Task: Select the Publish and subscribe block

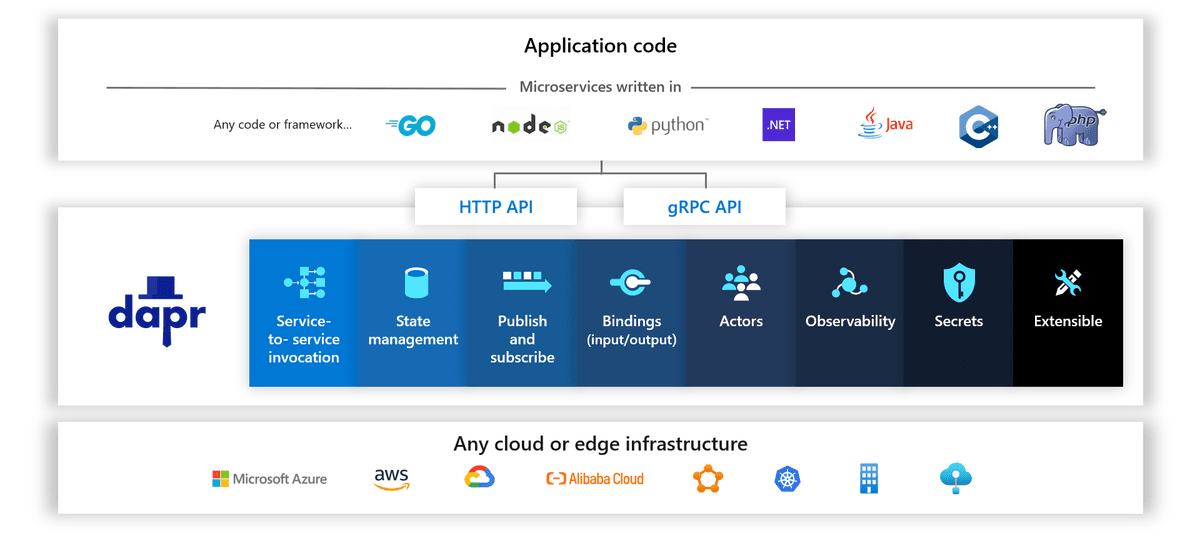Action: click(522, 313)
